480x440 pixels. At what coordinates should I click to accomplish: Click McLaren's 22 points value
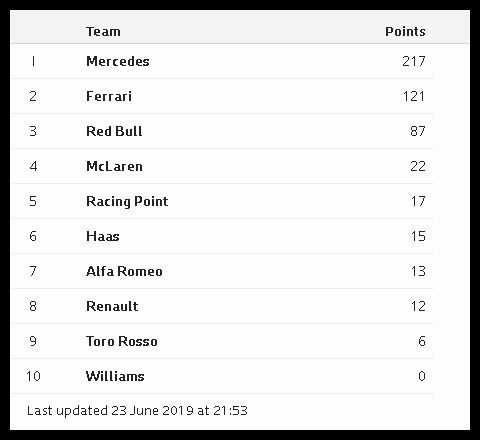click(x=418, y=166)
